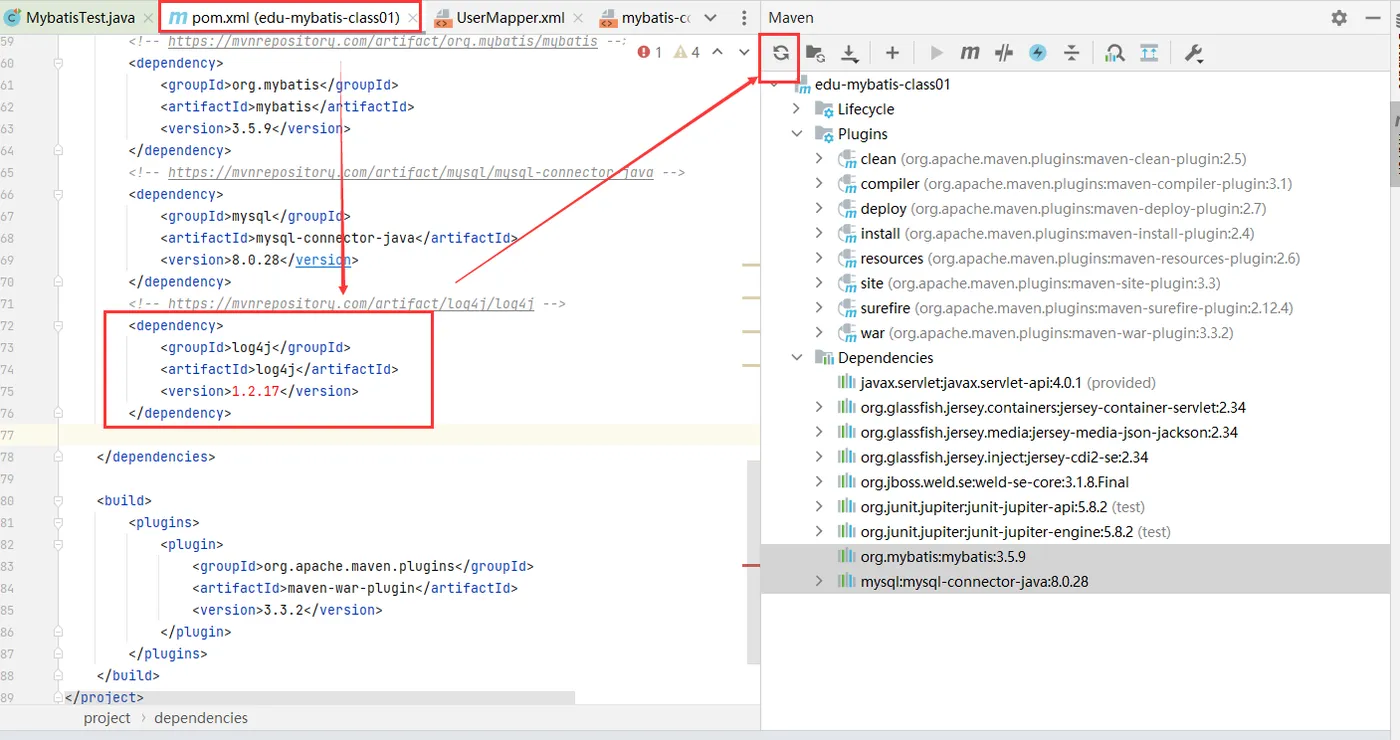Image resolution: width=1400 pixels, height=740 pixels.
Task: Click the dependencies breadcrumb
Action: (x=201, y=718)
